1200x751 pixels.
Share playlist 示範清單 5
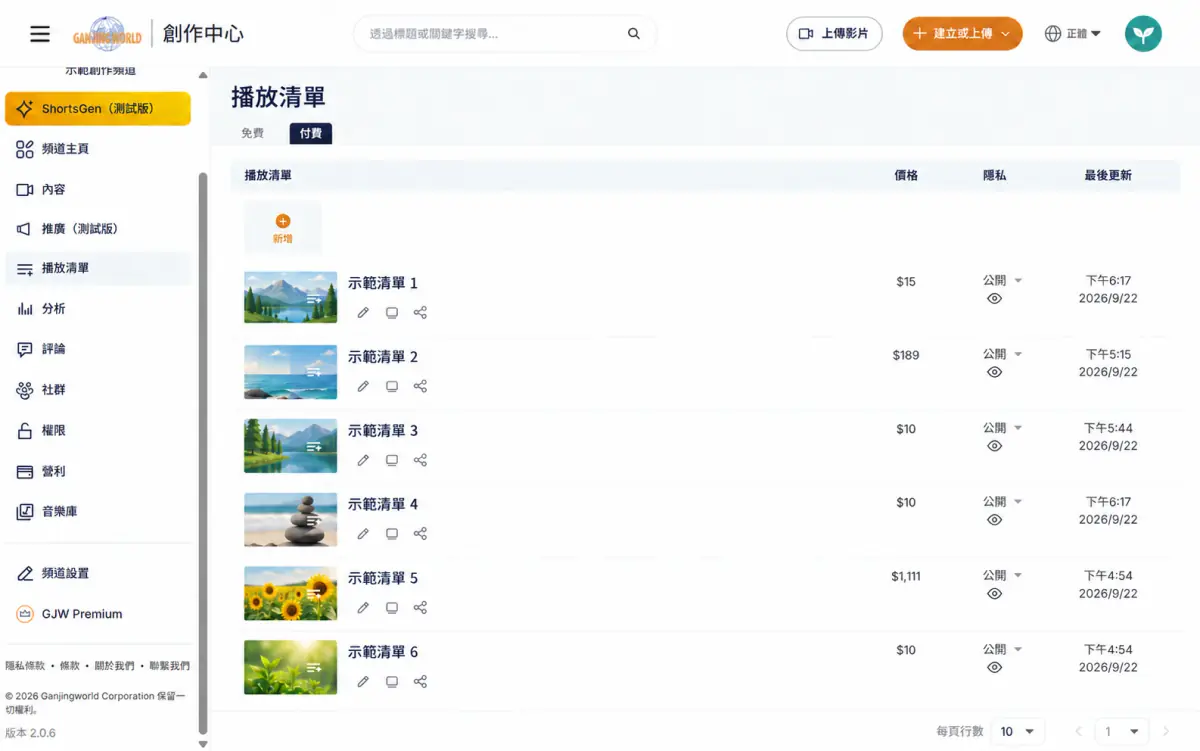pyautogui.click(x=420, y=608)
